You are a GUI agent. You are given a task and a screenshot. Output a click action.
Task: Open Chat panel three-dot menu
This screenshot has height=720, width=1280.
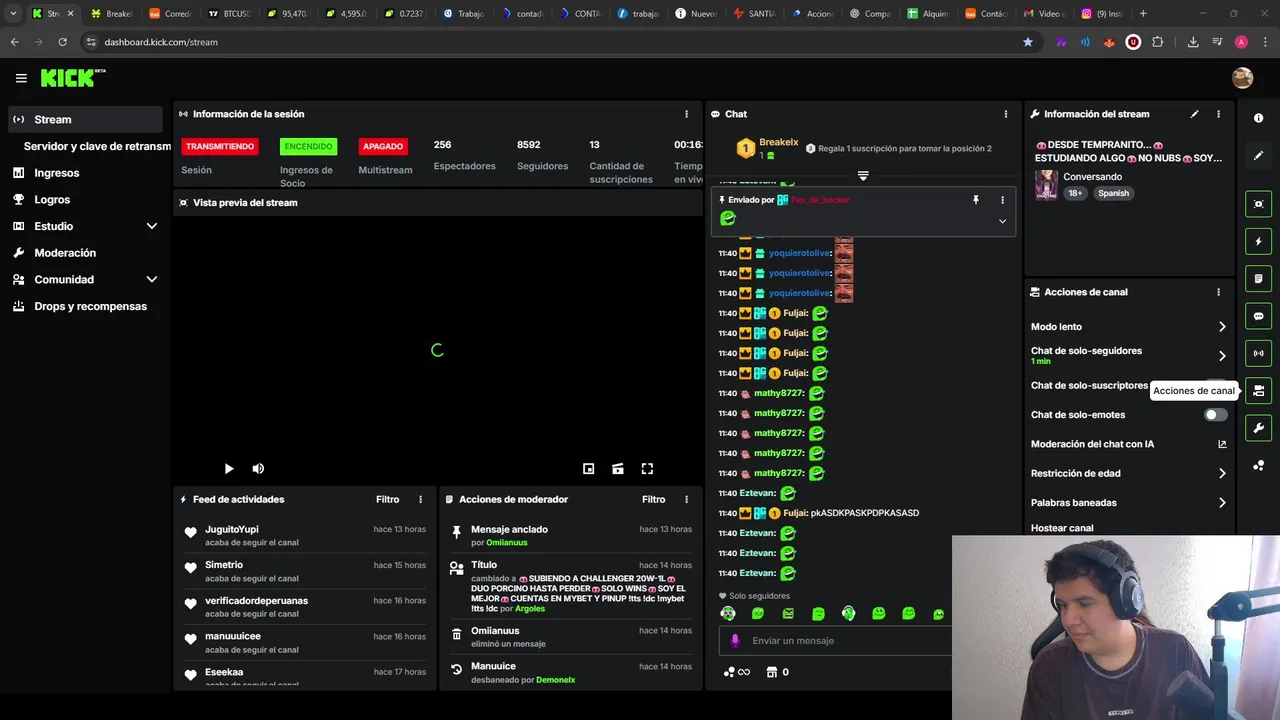(1006, 114)
